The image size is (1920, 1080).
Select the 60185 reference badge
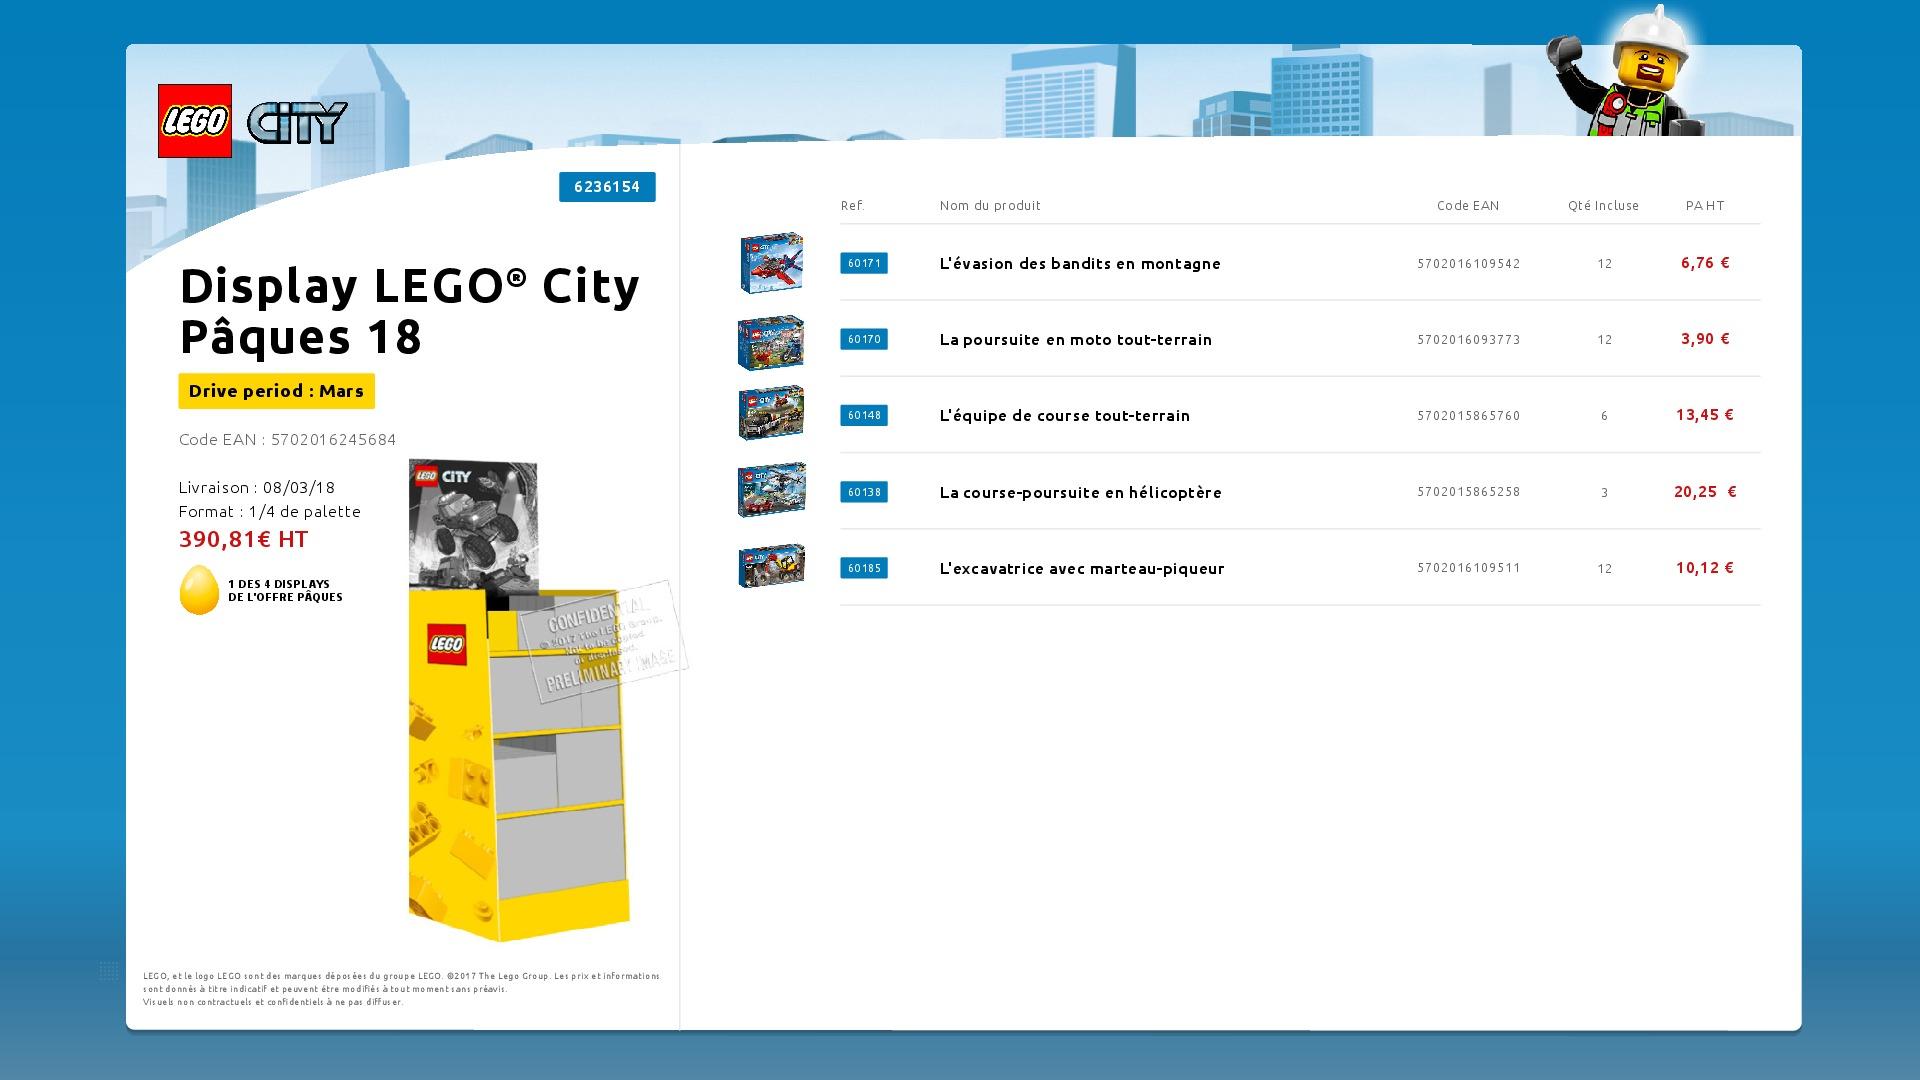pyautogui.click(x=864, y=568)
